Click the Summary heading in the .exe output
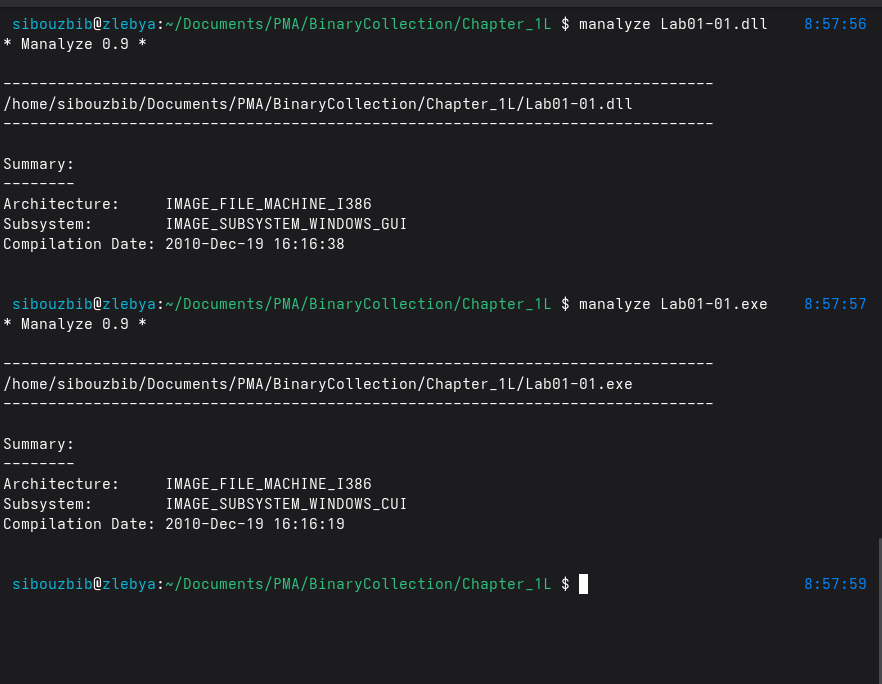This screenshot has height=684, width=882. point(39,444)
